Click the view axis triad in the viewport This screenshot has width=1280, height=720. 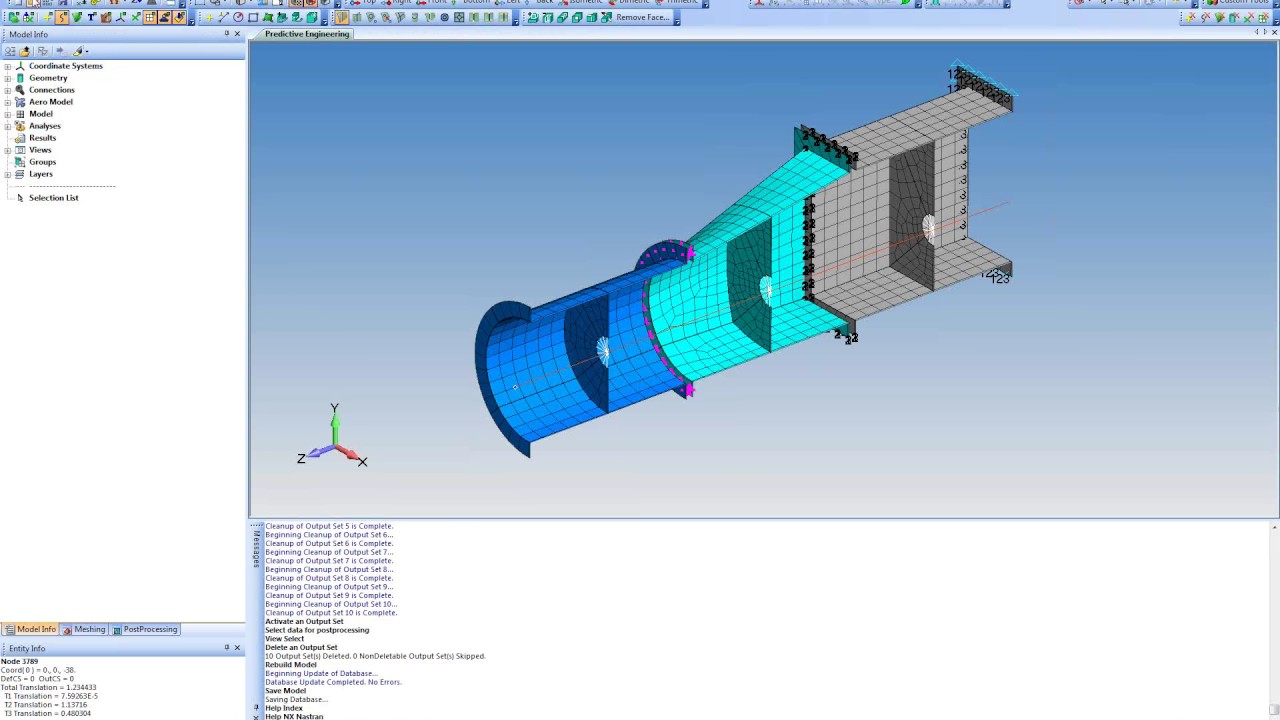coord(333,438)
